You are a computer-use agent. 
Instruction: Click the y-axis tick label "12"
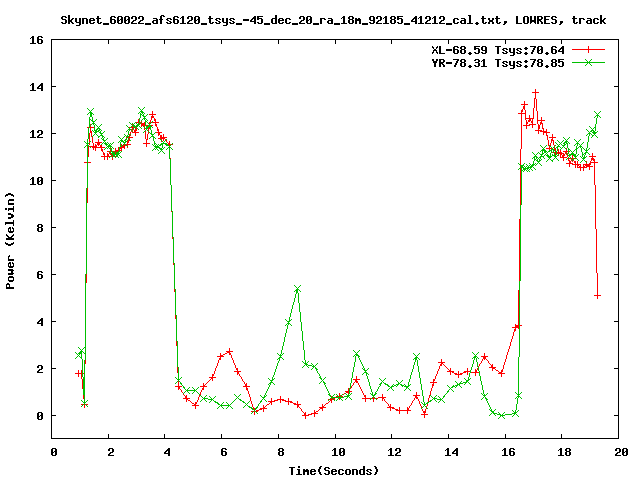[36, 134]
